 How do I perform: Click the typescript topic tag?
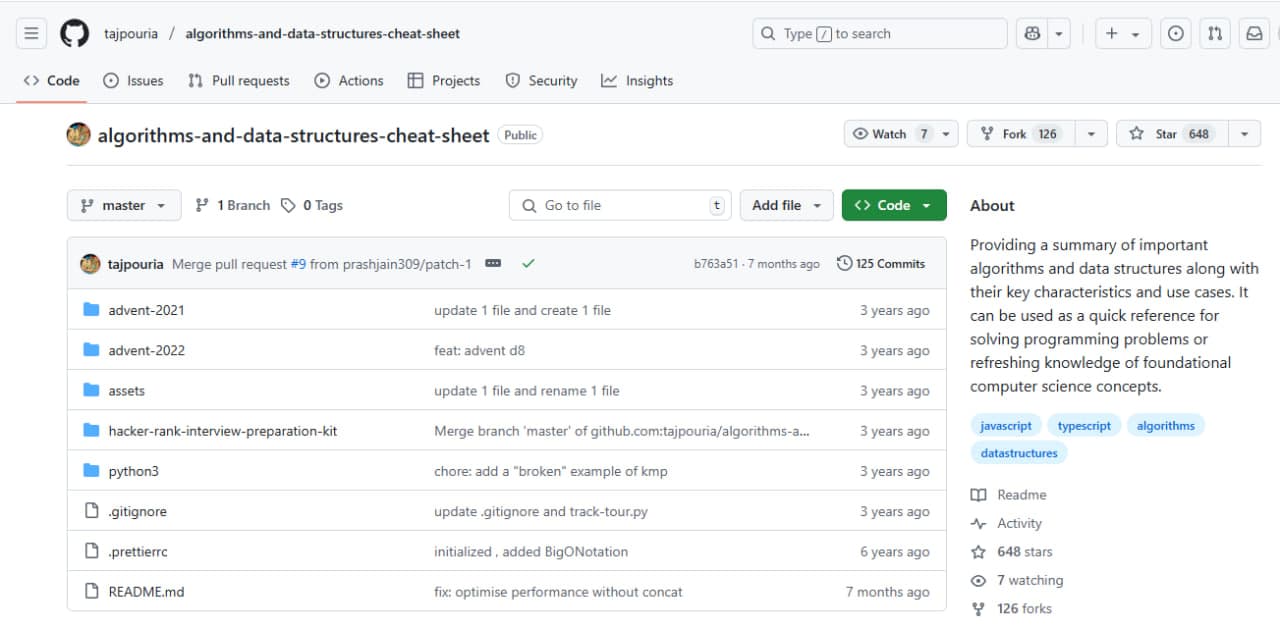pos(1084,425)
